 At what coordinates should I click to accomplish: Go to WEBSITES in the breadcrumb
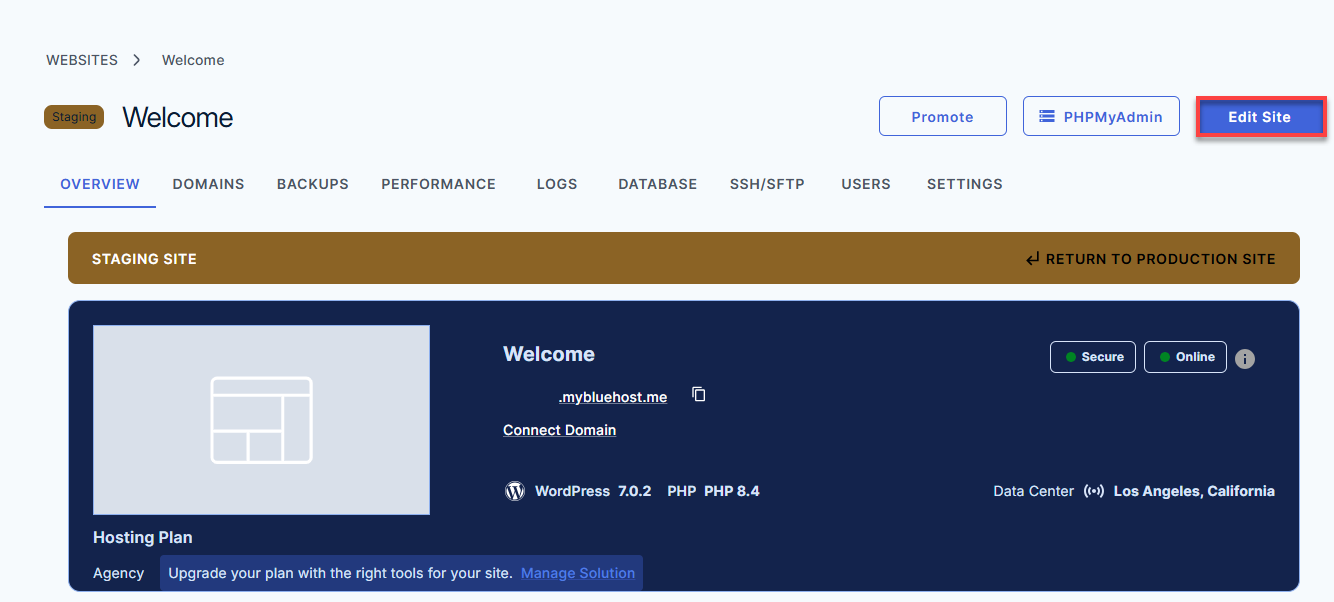pyautogui.click(x=82, y=60)
